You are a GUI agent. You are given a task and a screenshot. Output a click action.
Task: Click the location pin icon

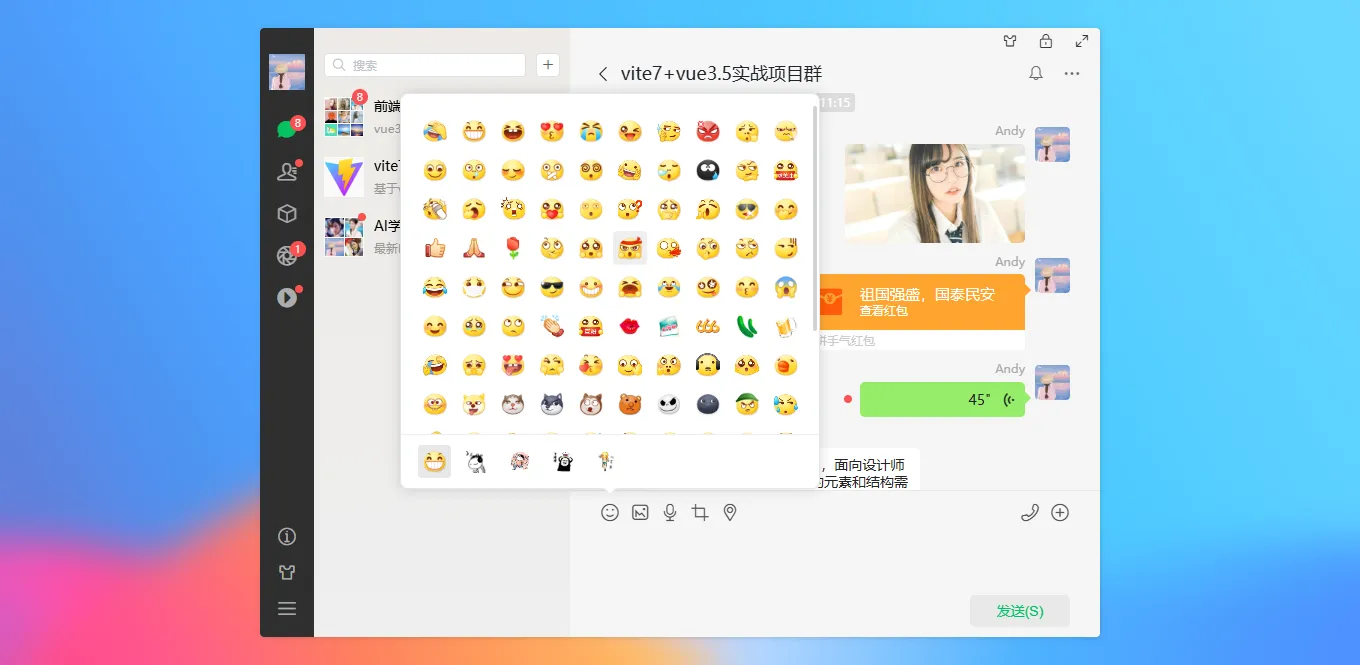coord(730,512)
